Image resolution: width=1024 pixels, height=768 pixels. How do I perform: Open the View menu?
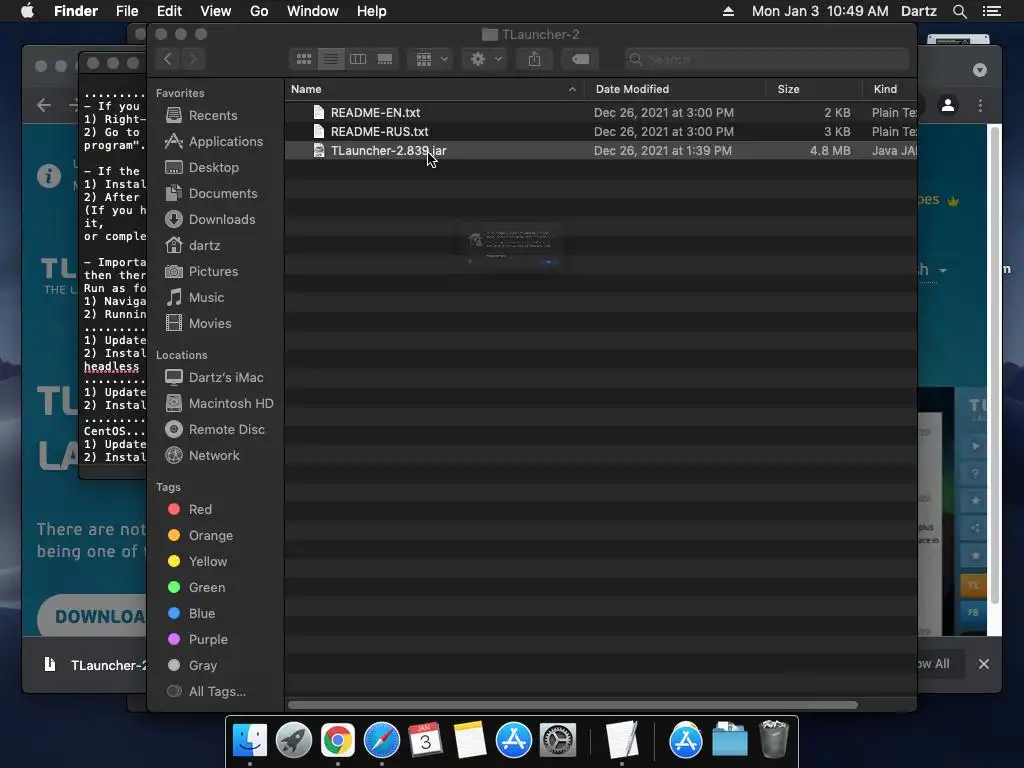click(216, 11)
